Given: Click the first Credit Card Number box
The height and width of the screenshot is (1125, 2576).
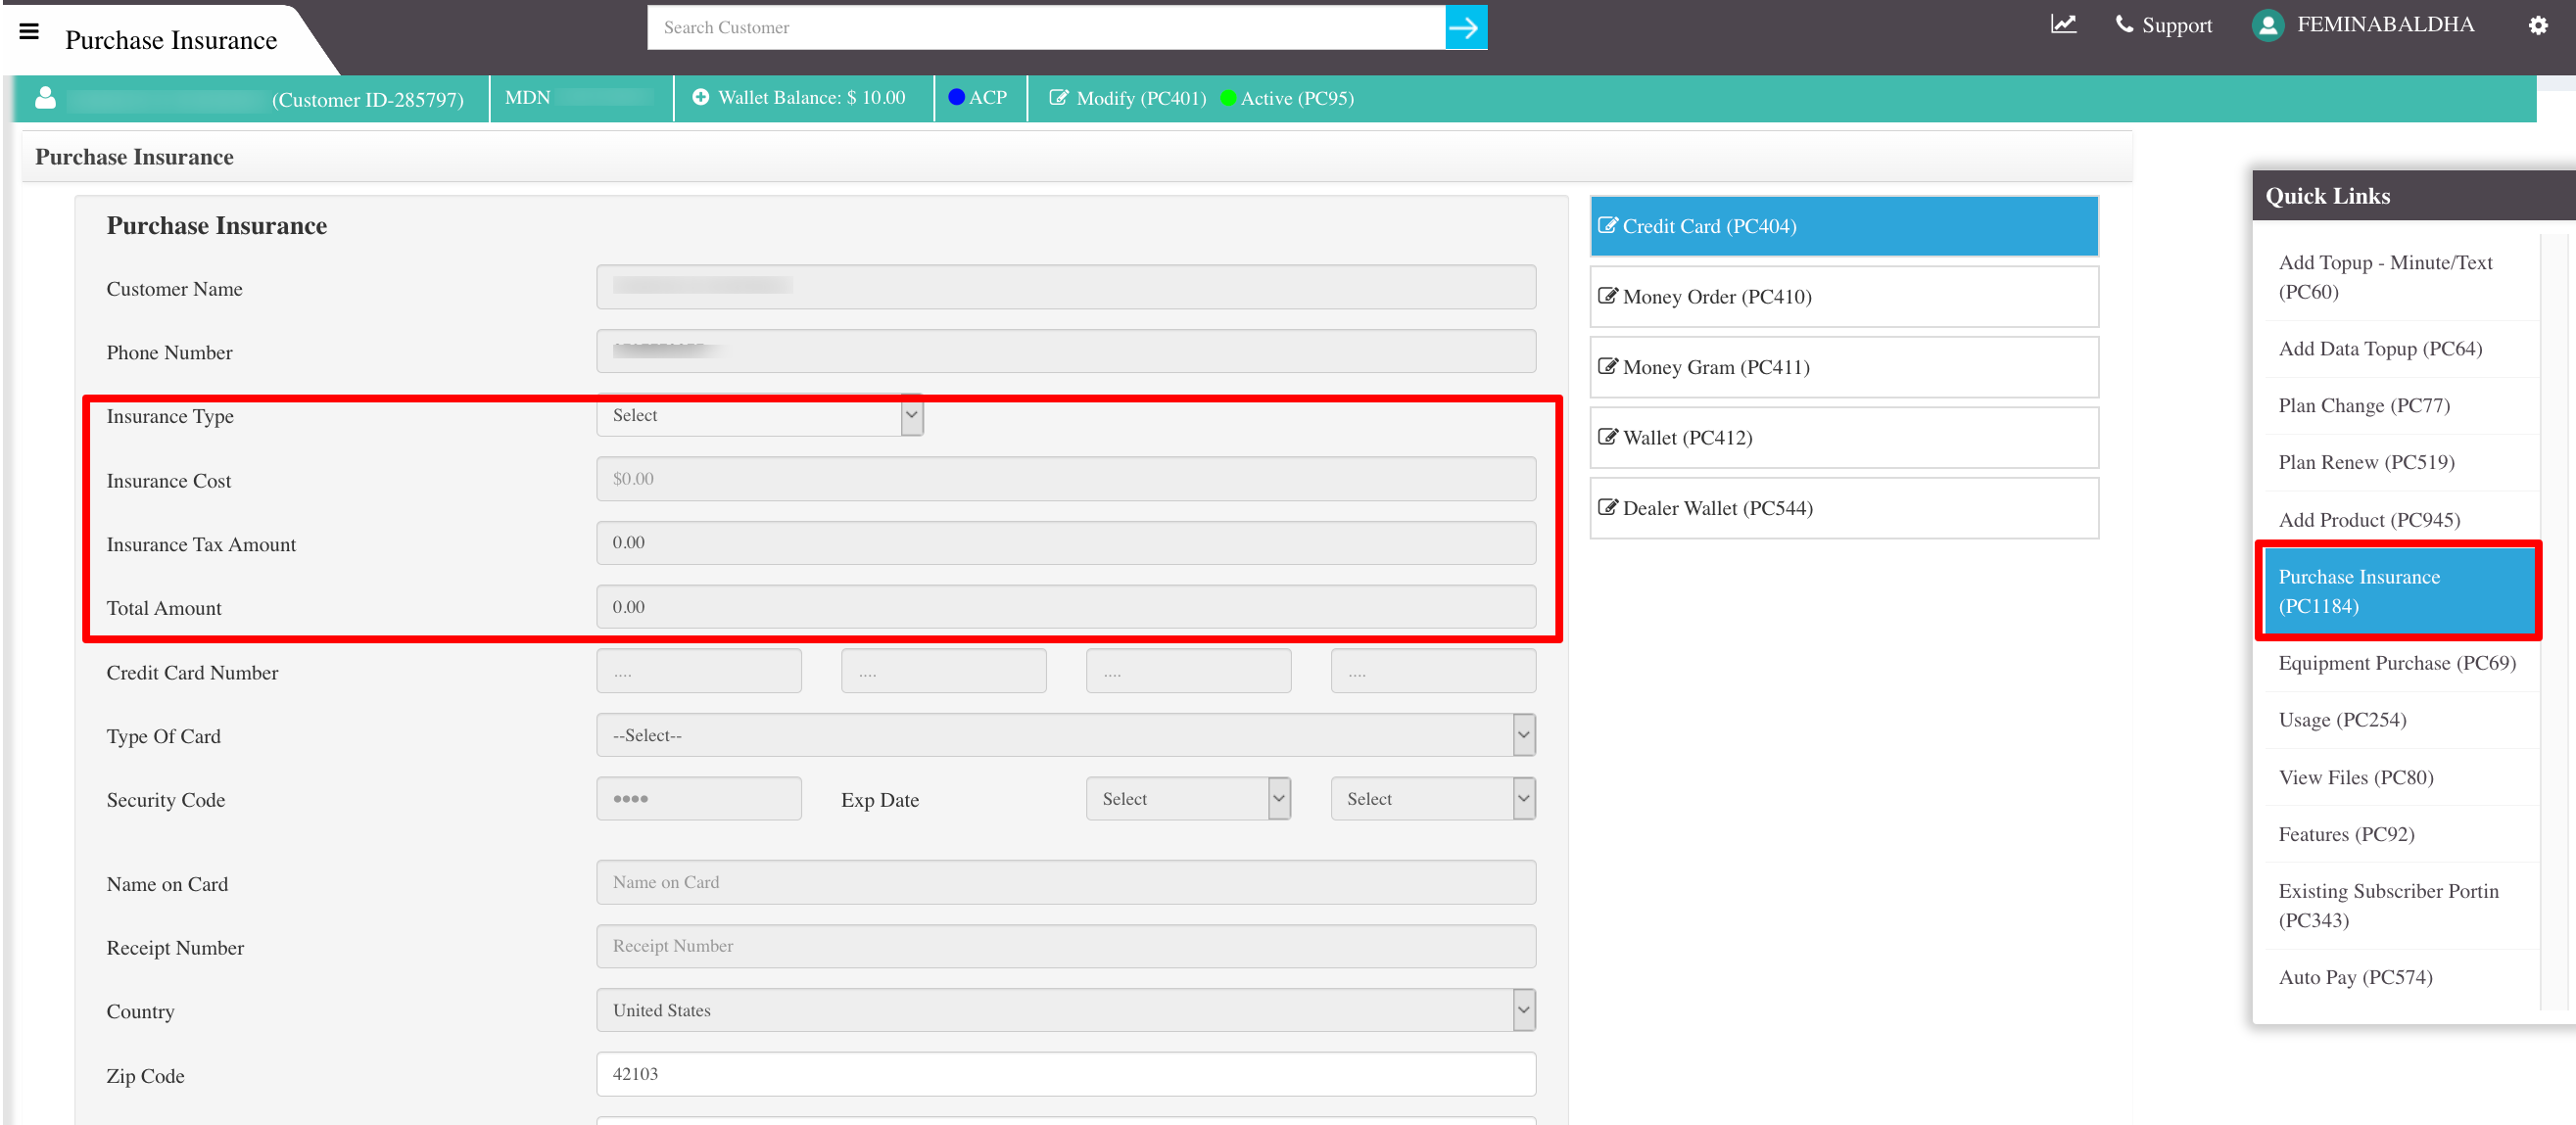Looking at the screenshot, I should [x=699, y=672].
